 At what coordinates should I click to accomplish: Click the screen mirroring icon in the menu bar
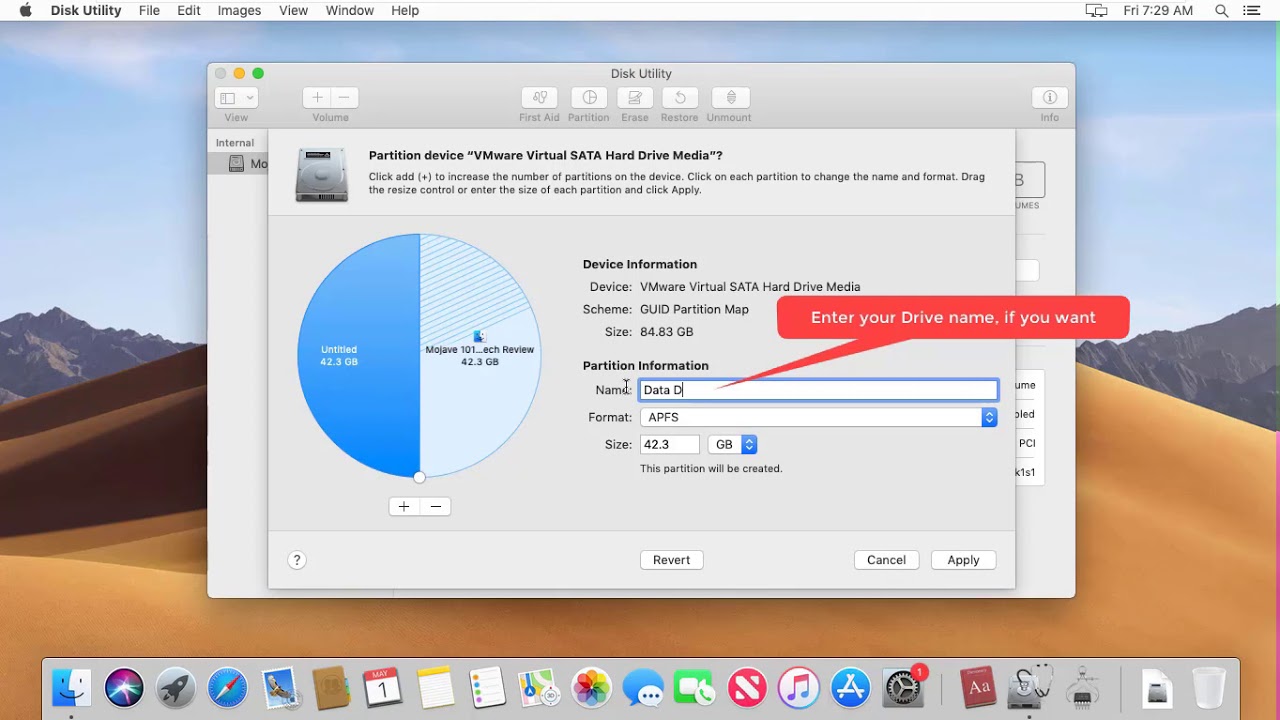(x=1096, y=10)
